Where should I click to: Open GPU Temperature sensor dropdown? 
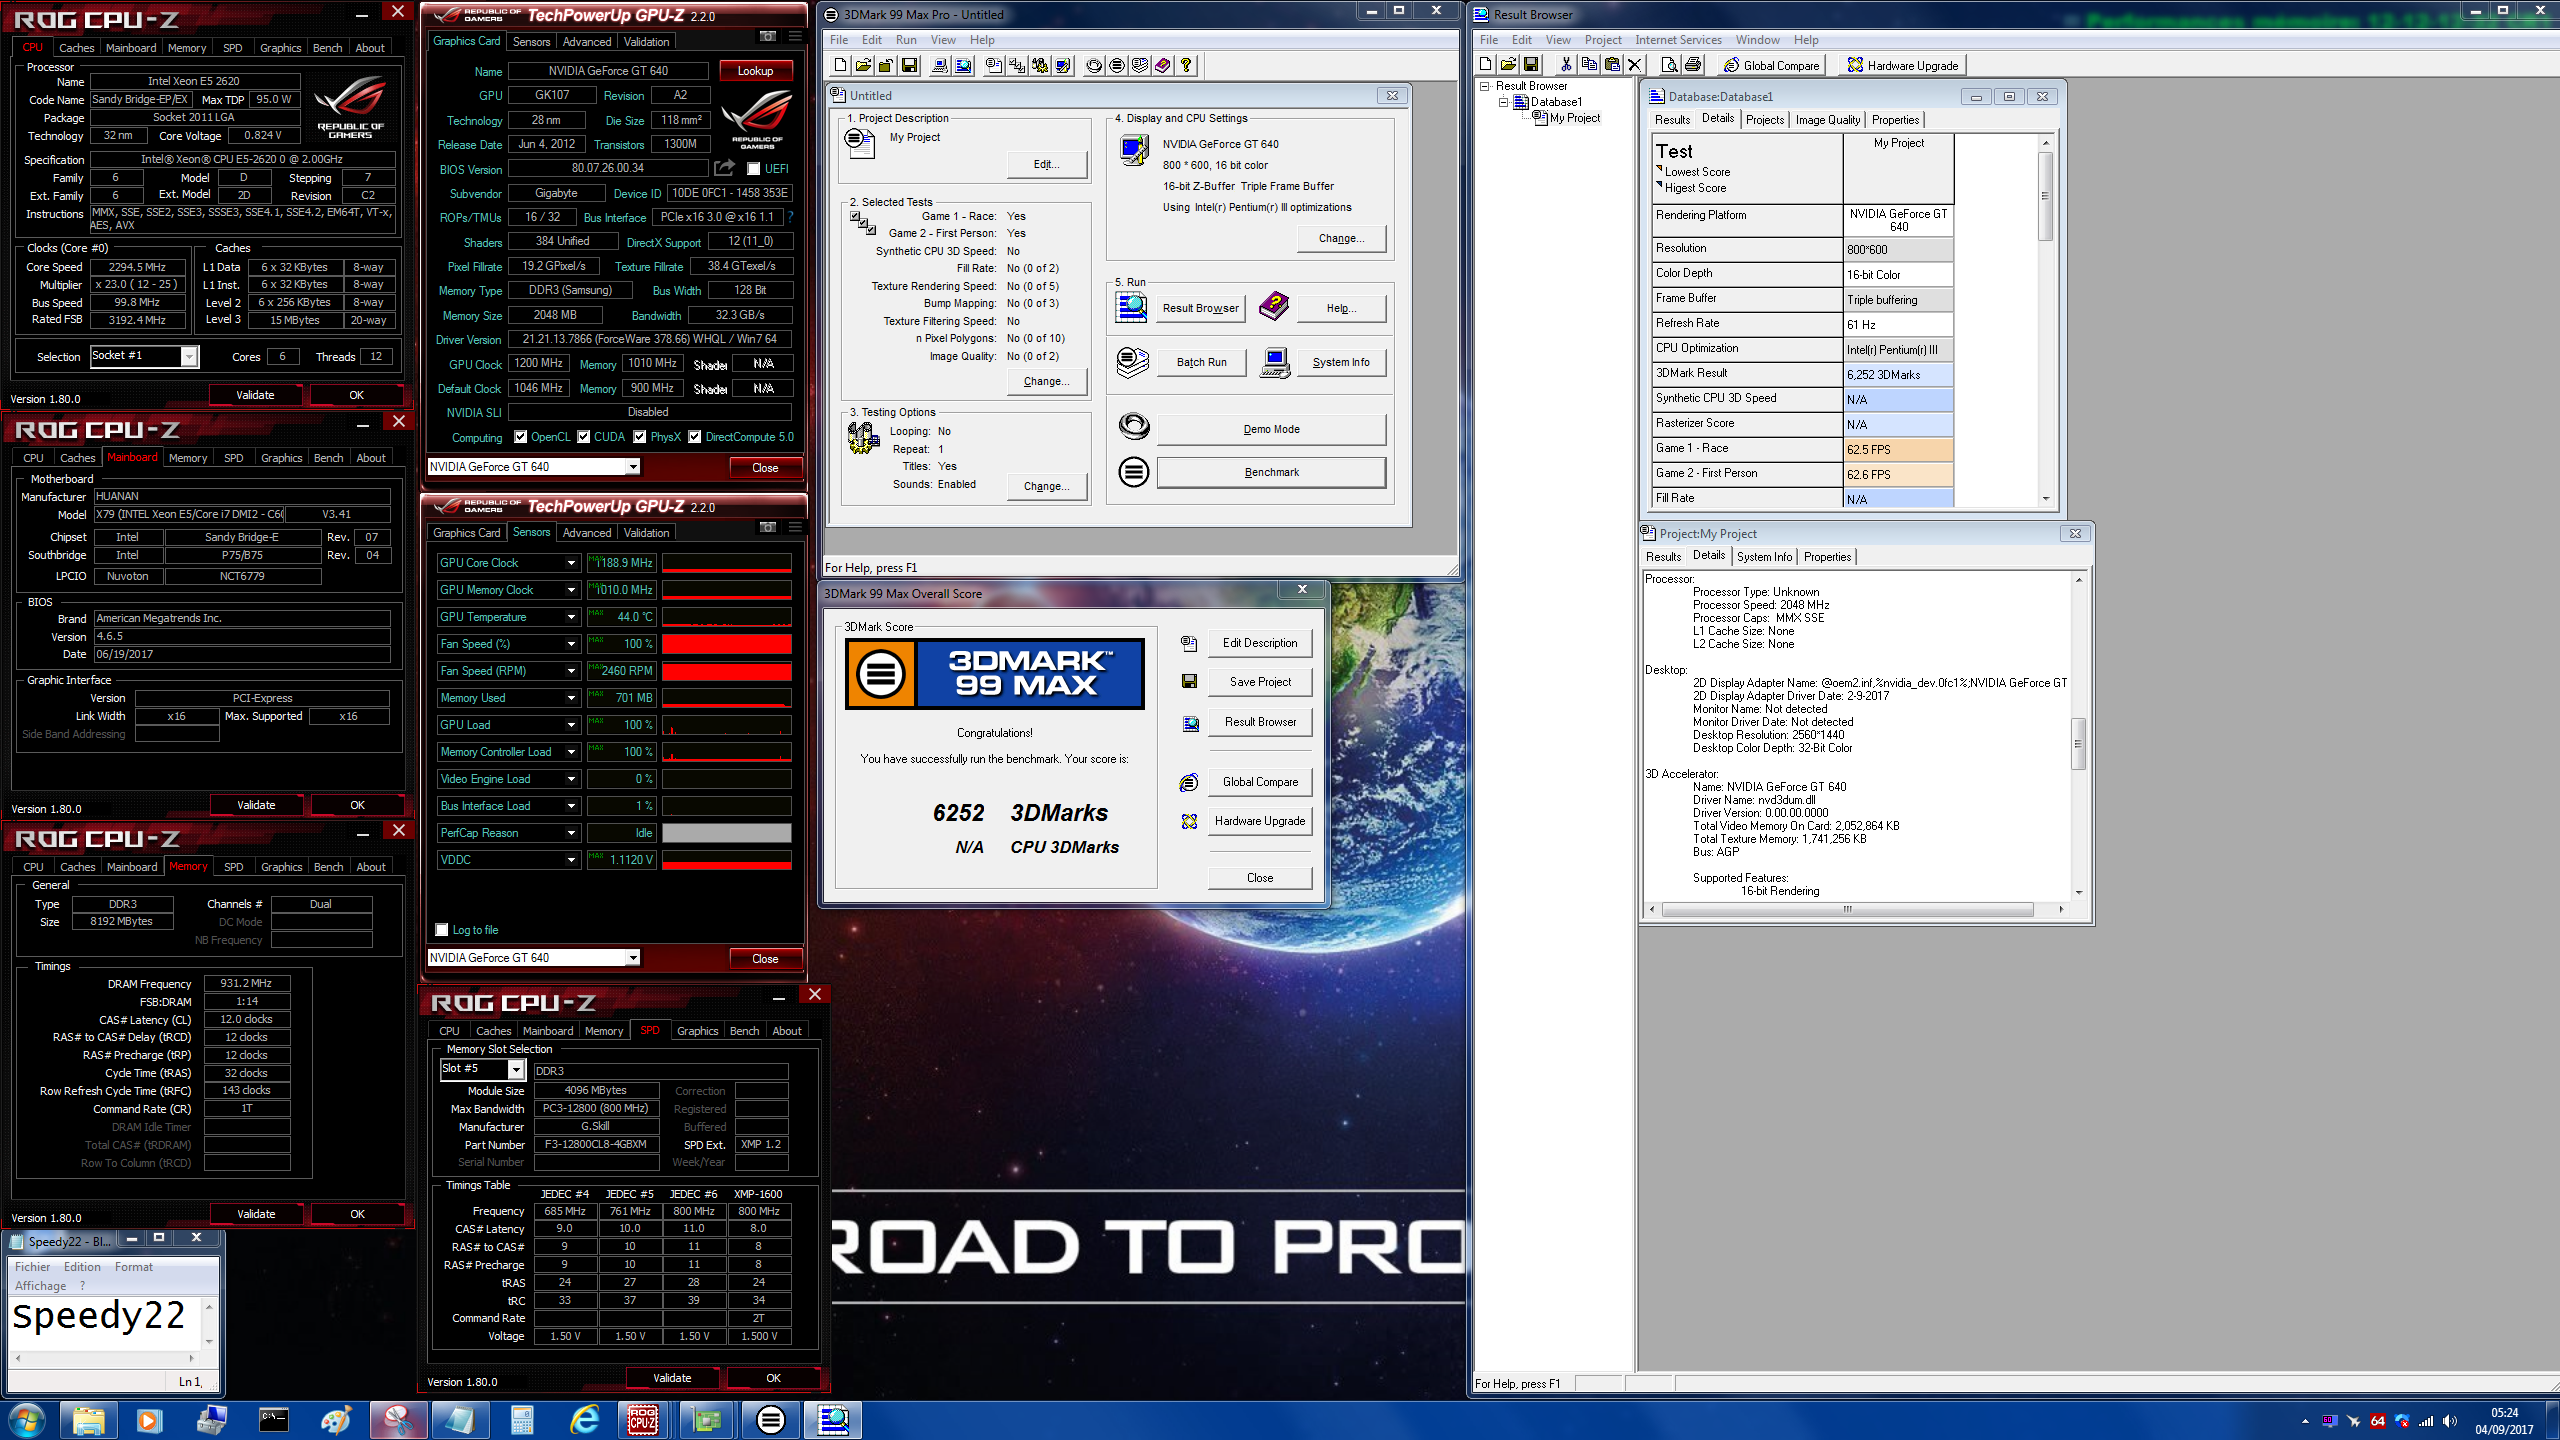tap(571, 617)
